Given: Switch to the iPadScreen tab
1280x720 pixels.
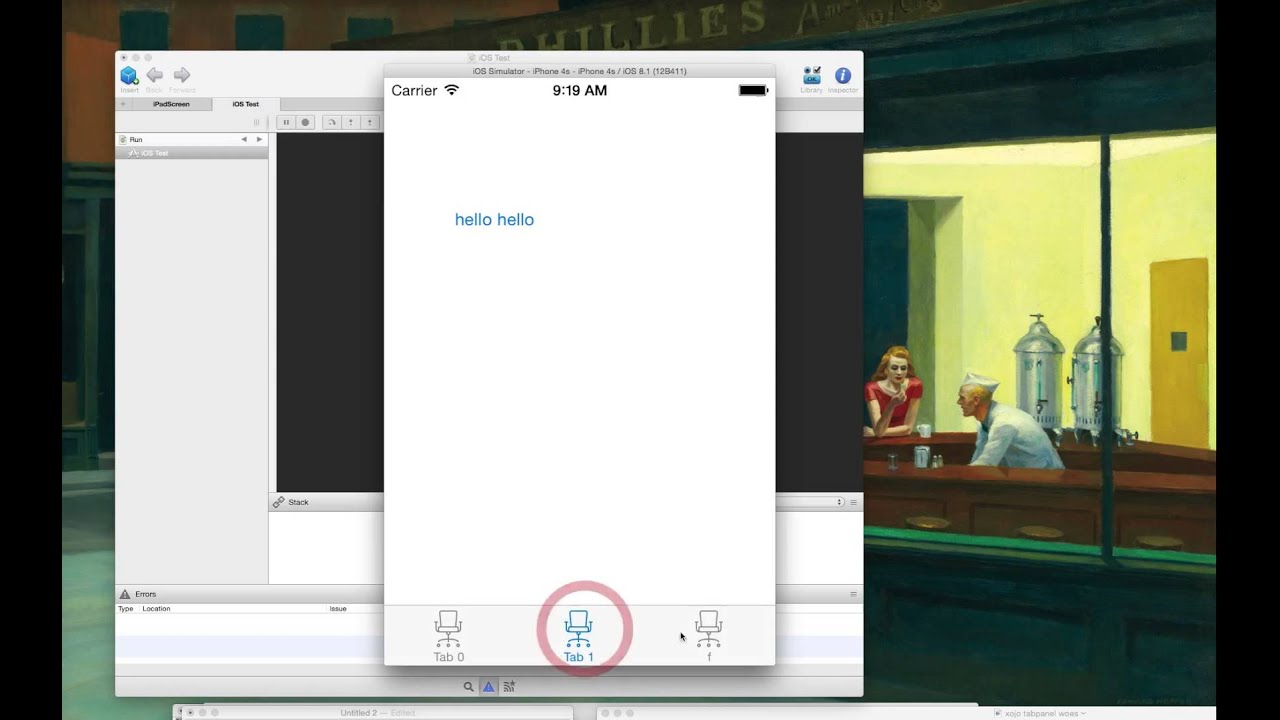Looking at the screenshot, I should (171, 104).
